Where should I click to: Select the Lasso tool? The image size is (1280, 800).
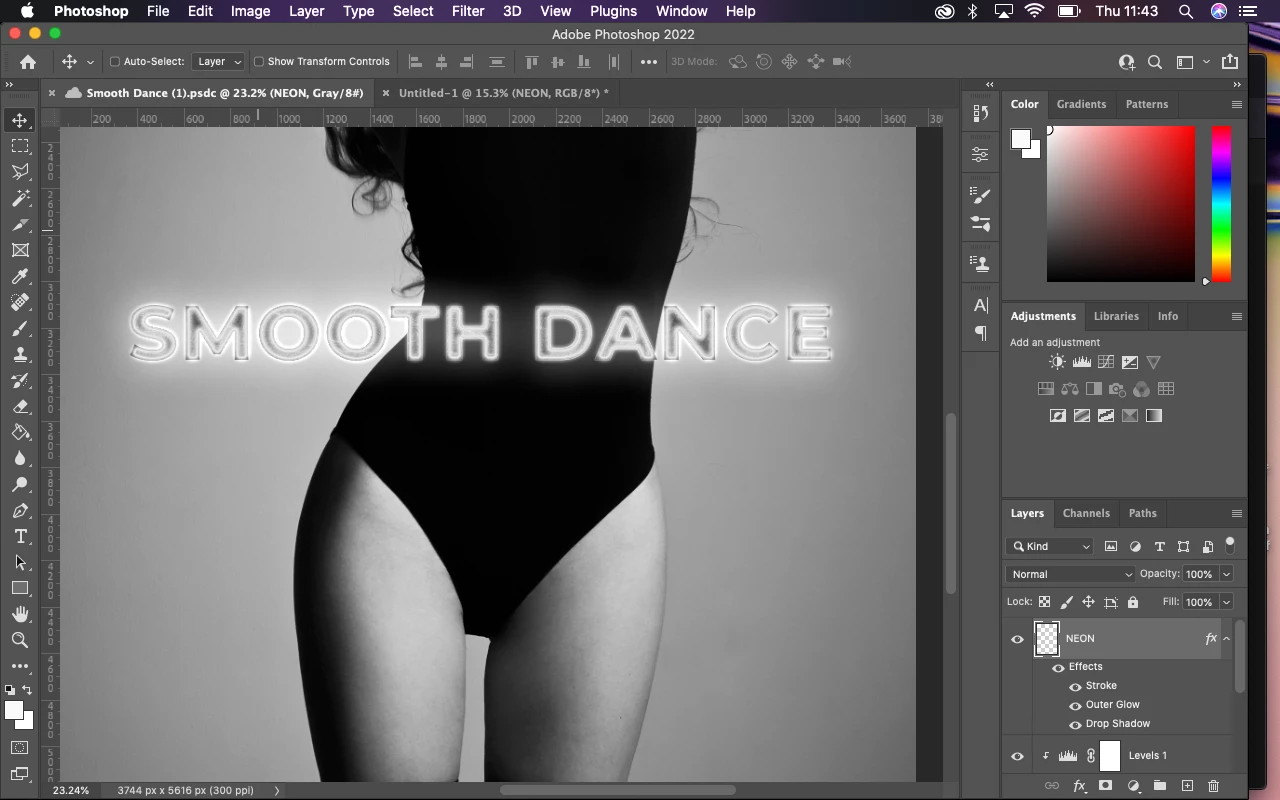click(20, 172)
